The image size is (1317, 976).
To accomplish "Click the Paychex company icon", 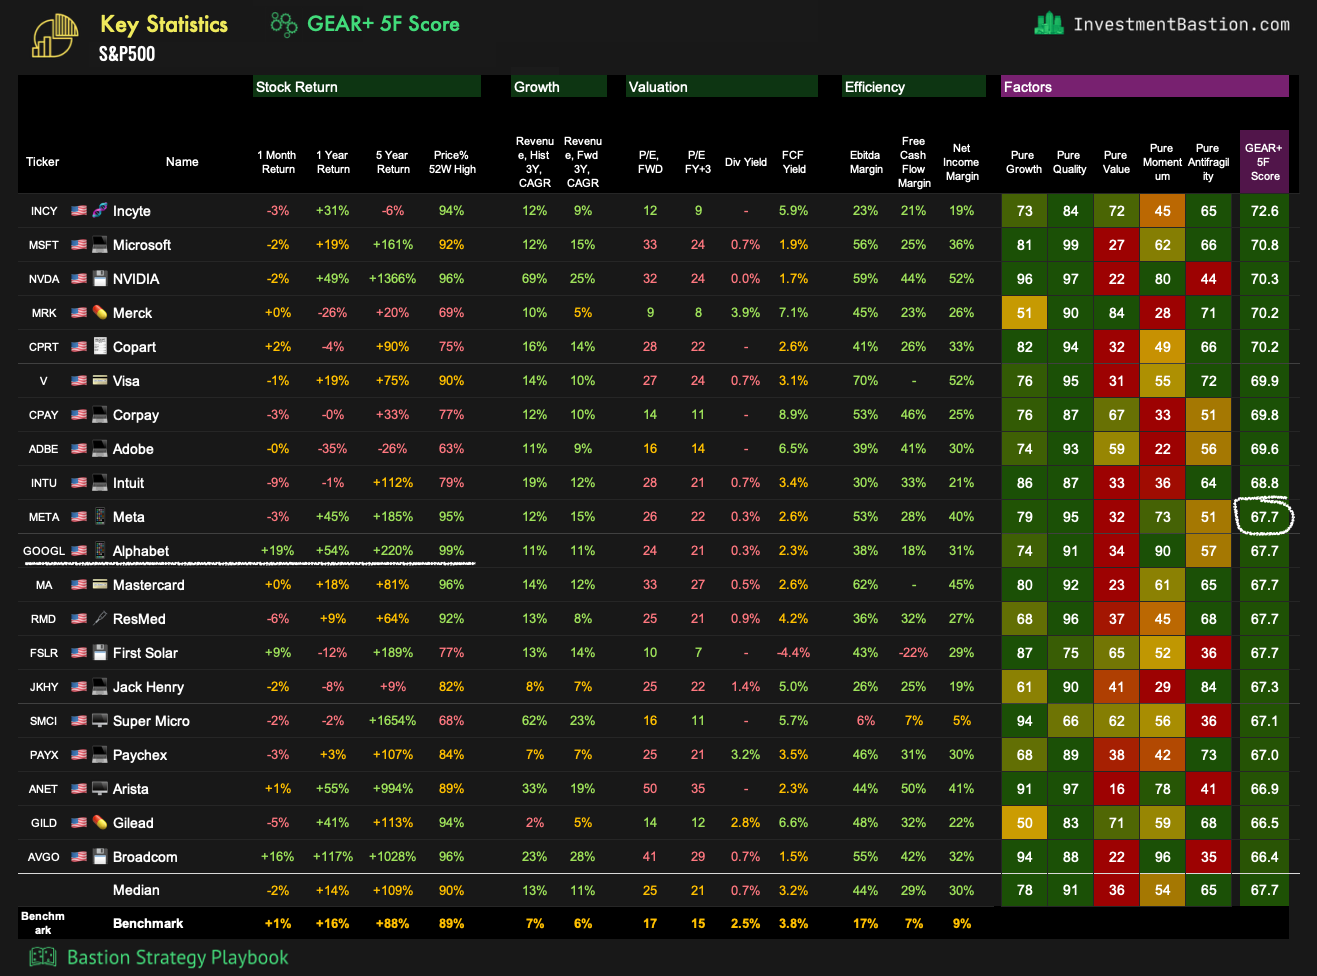I will pyautogui.click(x=100, y=755).
